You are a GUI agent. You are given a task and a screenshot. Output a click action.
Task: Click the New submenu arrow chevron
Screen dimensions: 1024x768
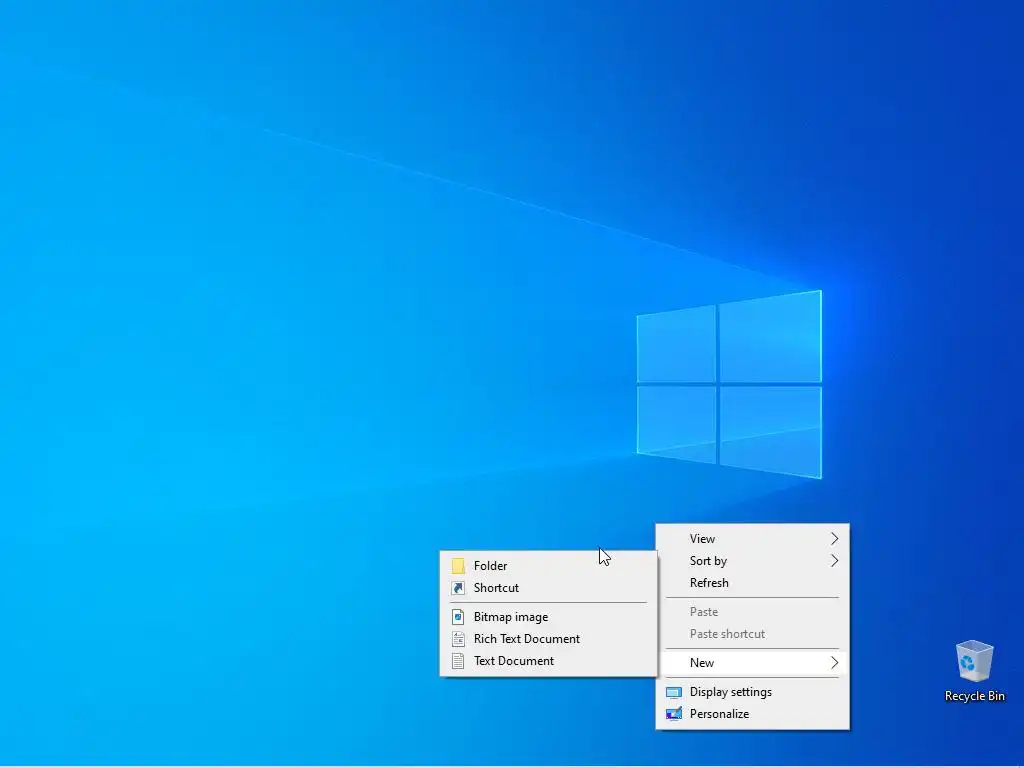pyautogui.click(x=834, y=663)
